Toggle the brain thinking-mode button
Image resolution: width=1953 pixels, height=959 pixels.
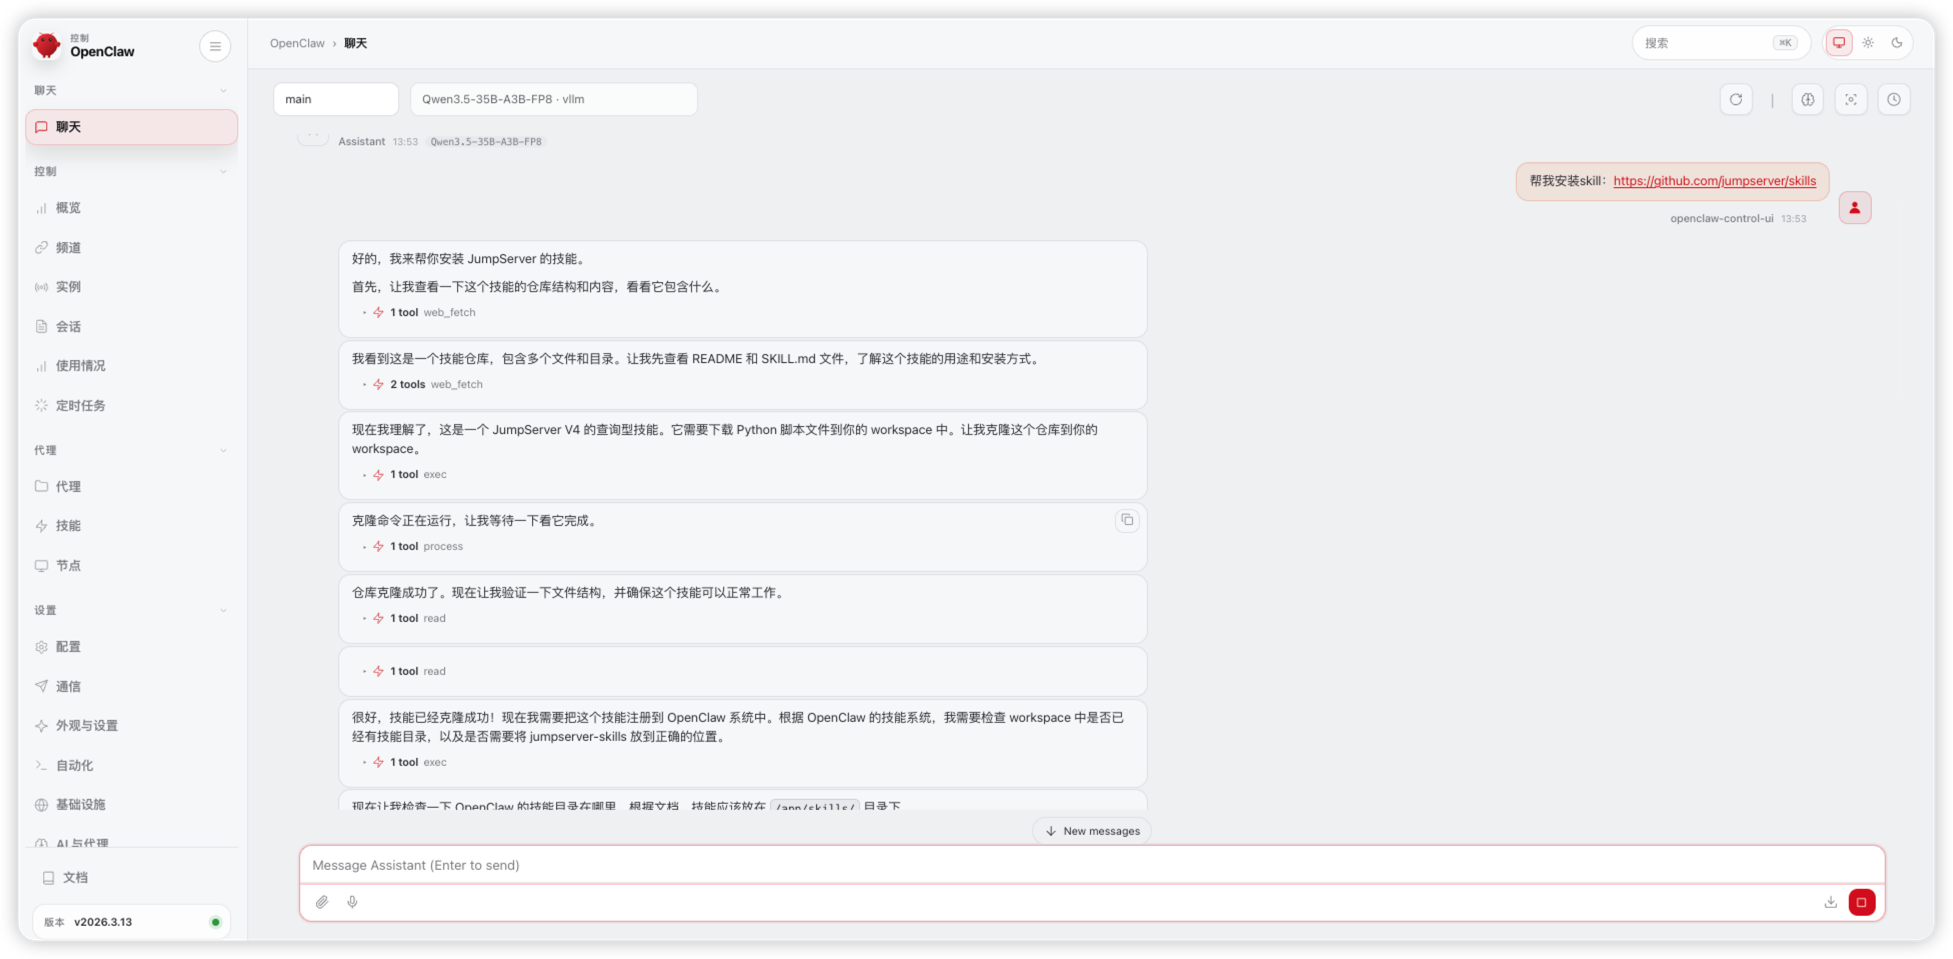(x=1808, y=100)
